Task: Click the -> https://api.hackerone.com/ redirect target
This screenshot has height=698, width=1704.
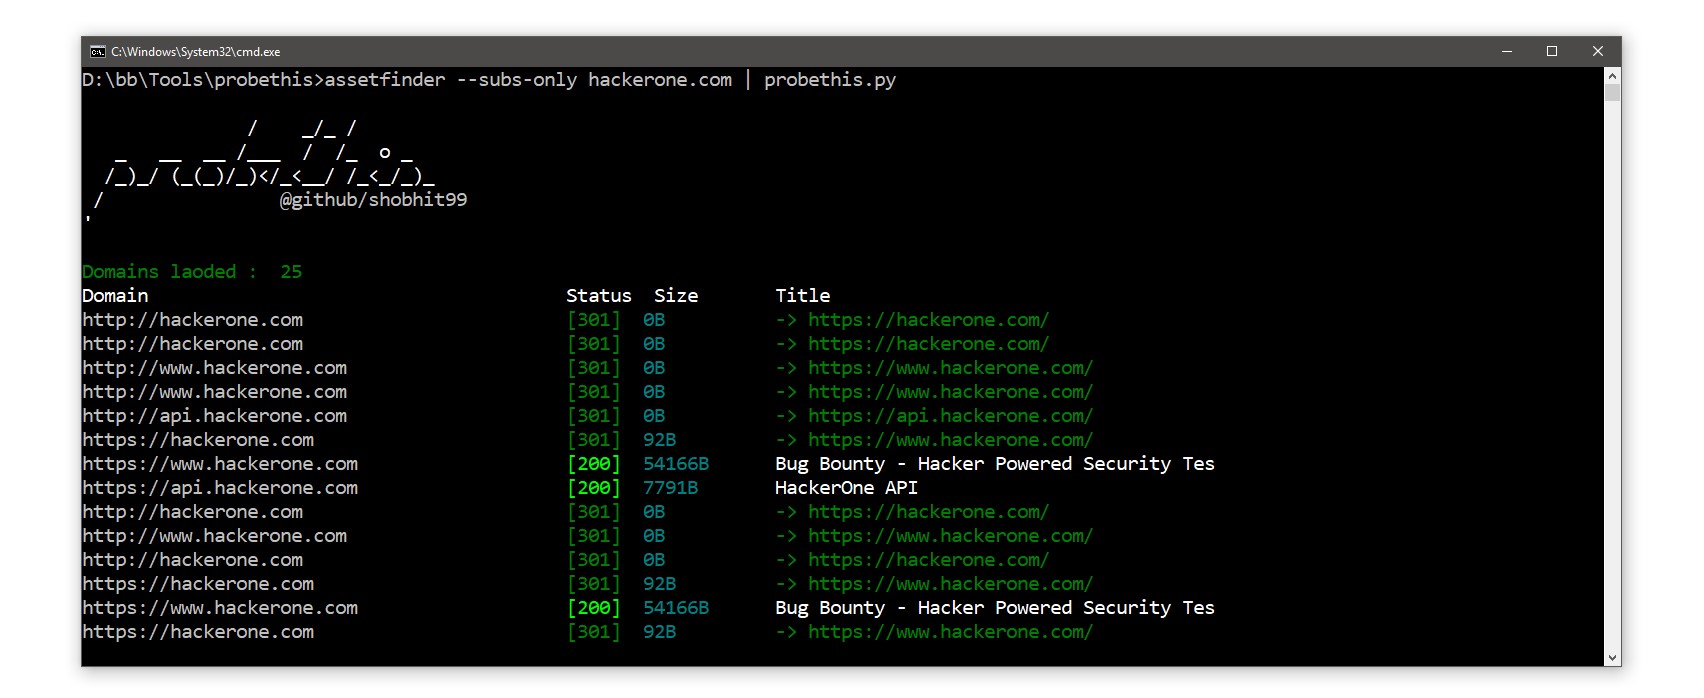Action: point(934,416)
